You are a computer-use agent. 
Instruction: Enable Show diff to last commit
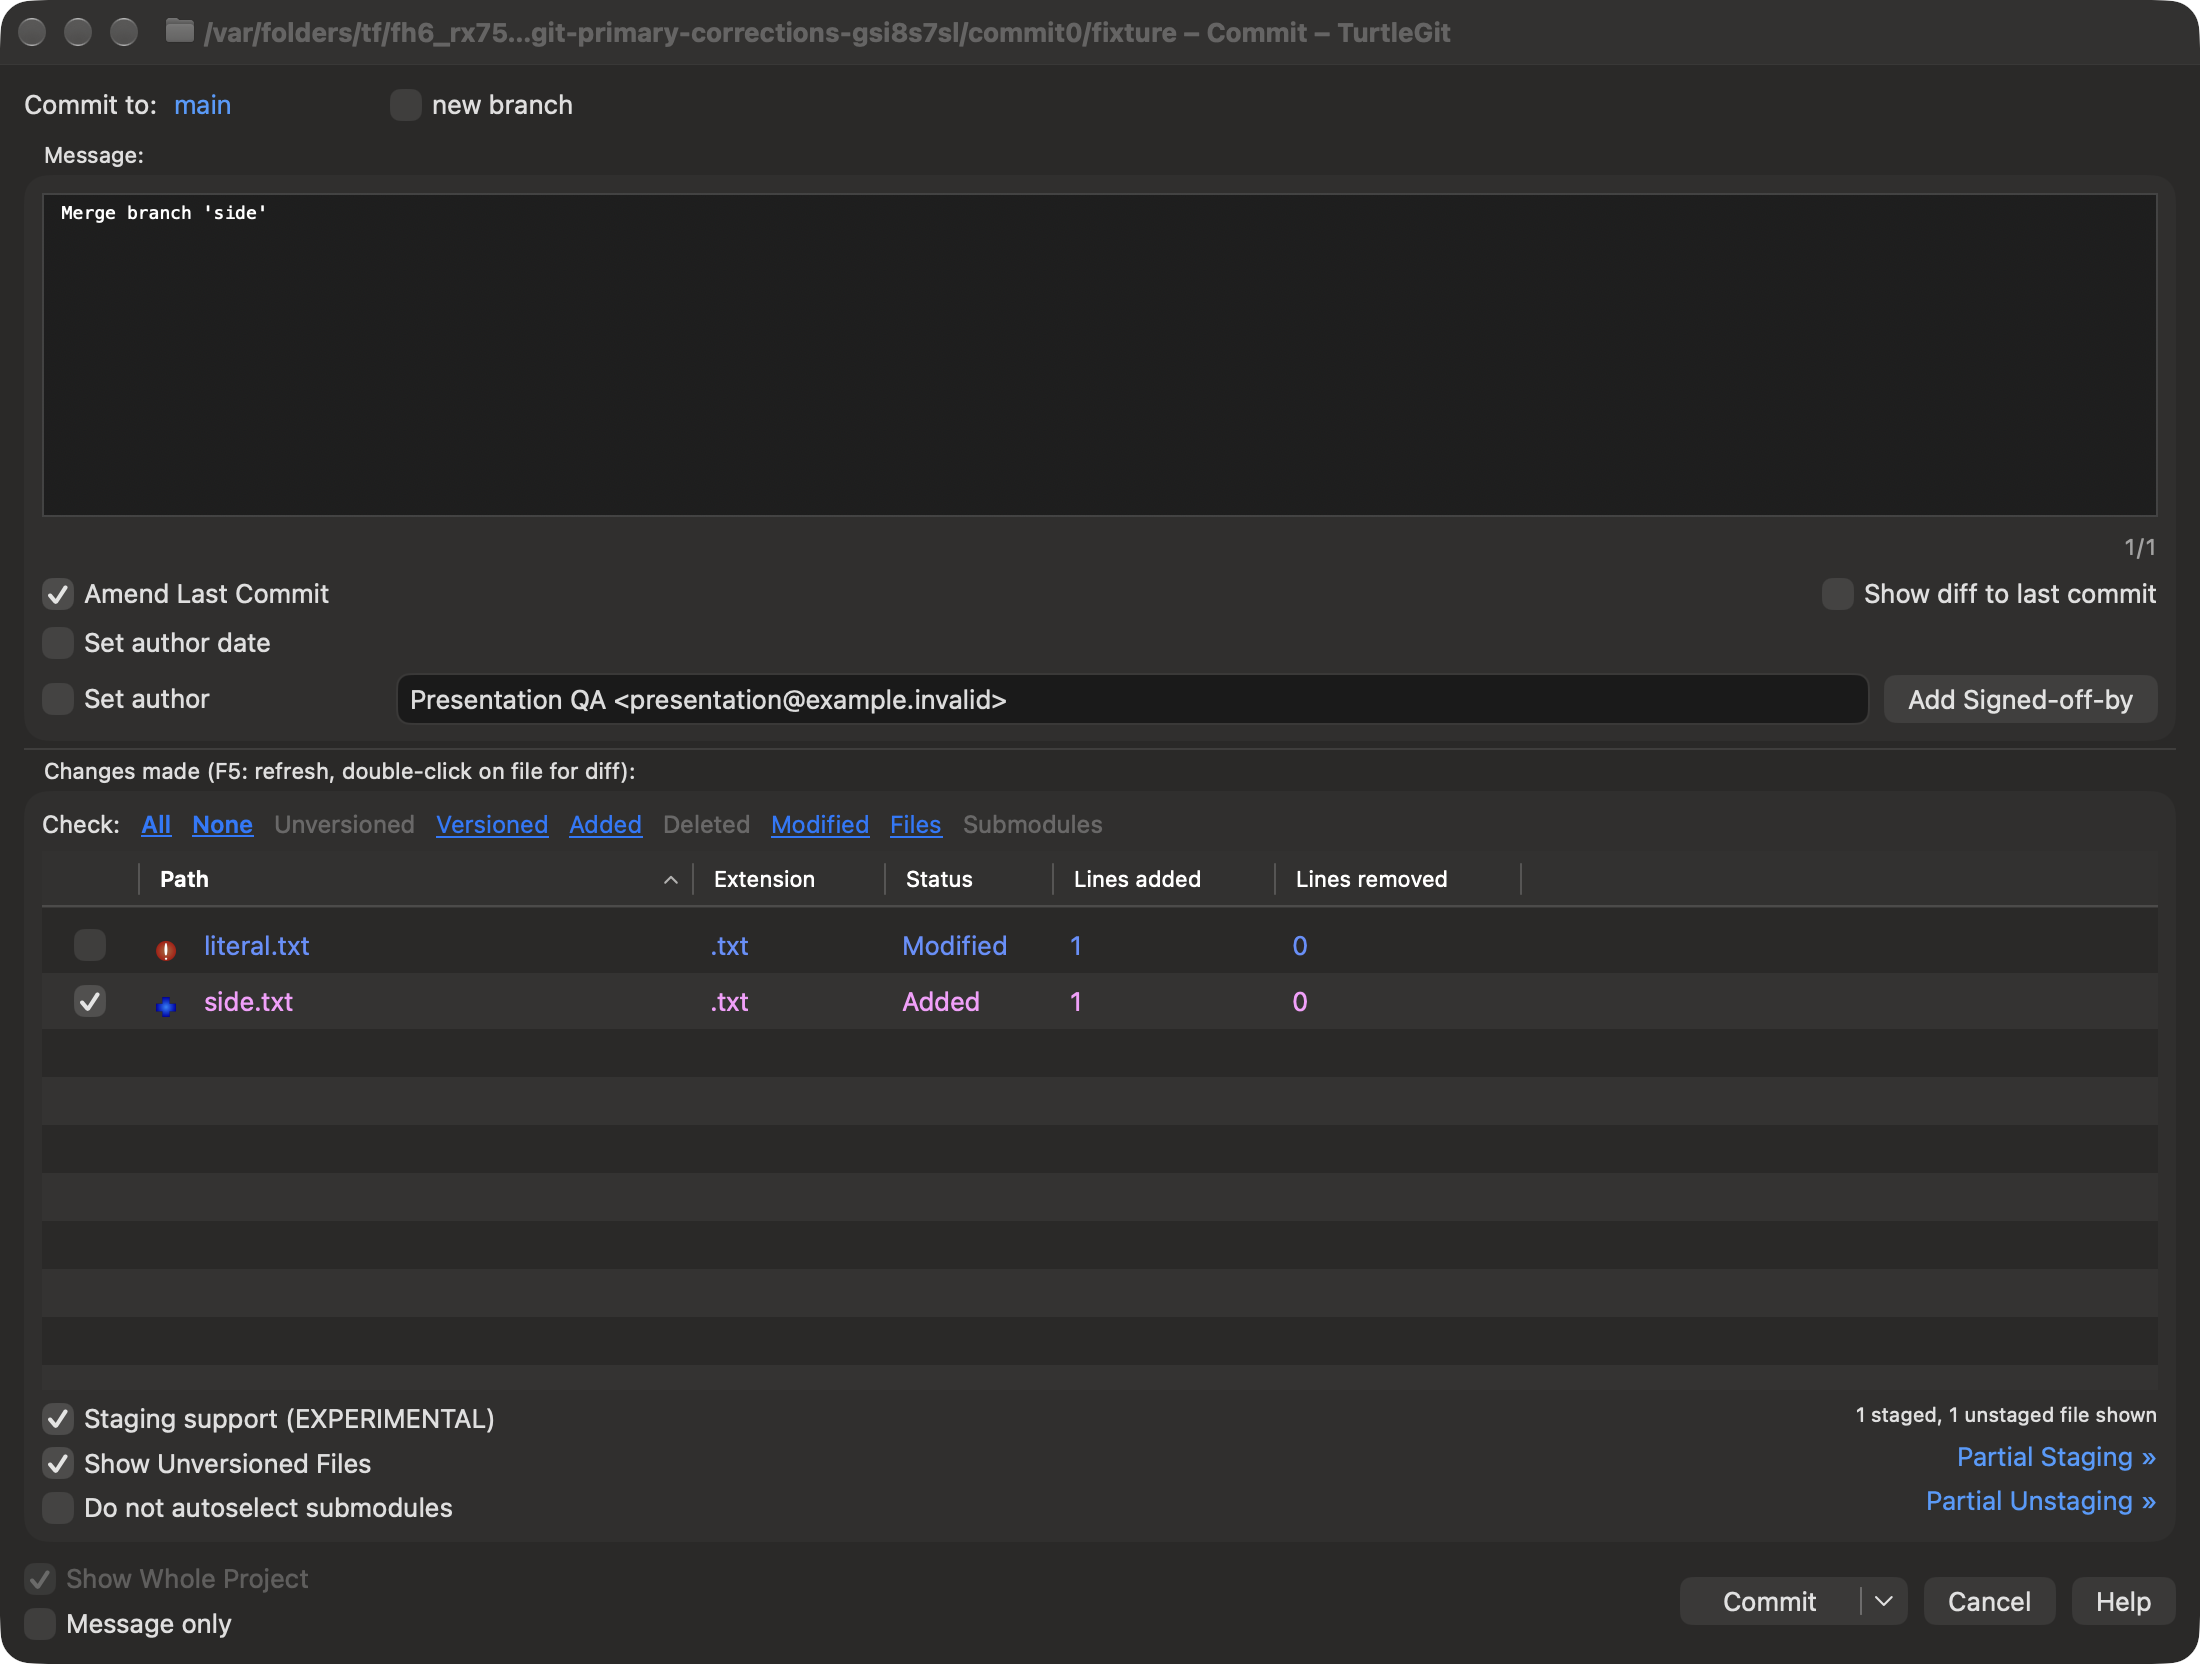(x=1837, y=594)
